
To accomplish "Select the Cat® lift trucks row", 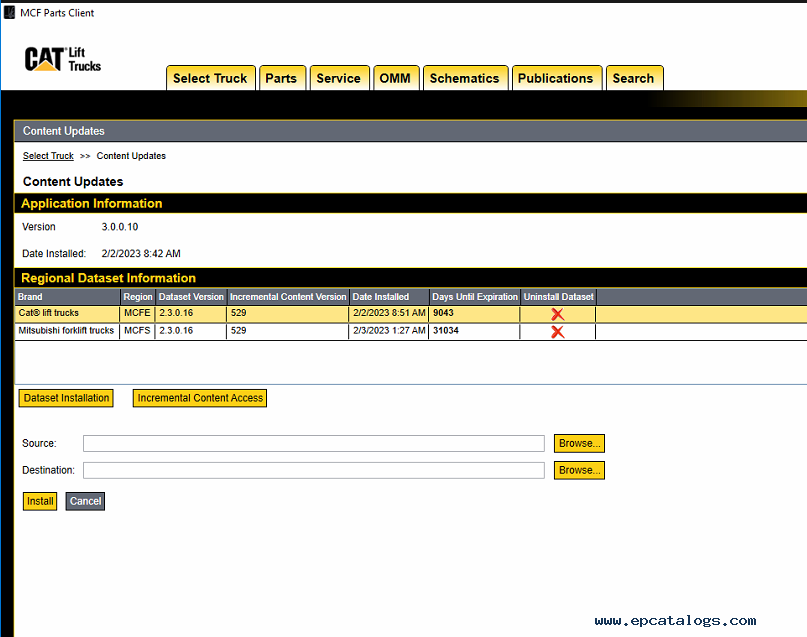I will (x=411, y=314).
